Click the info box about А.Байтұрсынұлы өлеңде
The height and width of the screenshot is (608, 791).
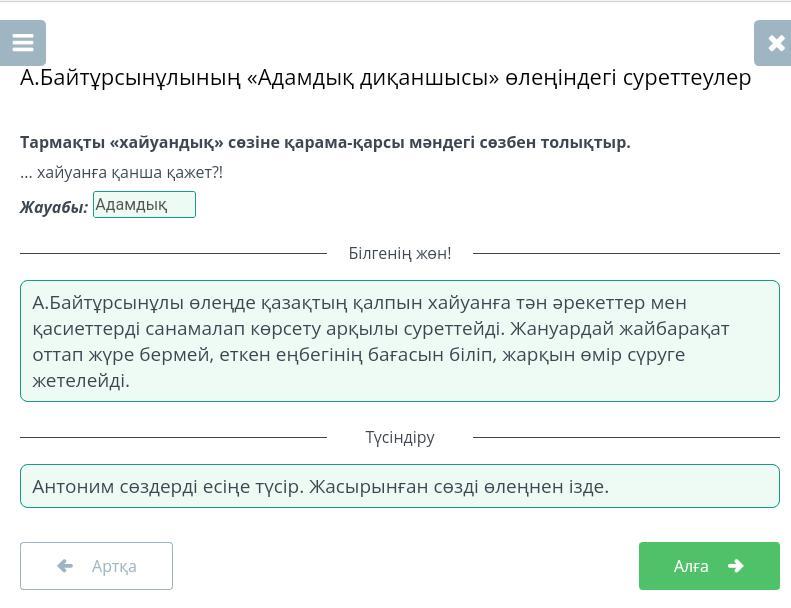tap(400, 341)
